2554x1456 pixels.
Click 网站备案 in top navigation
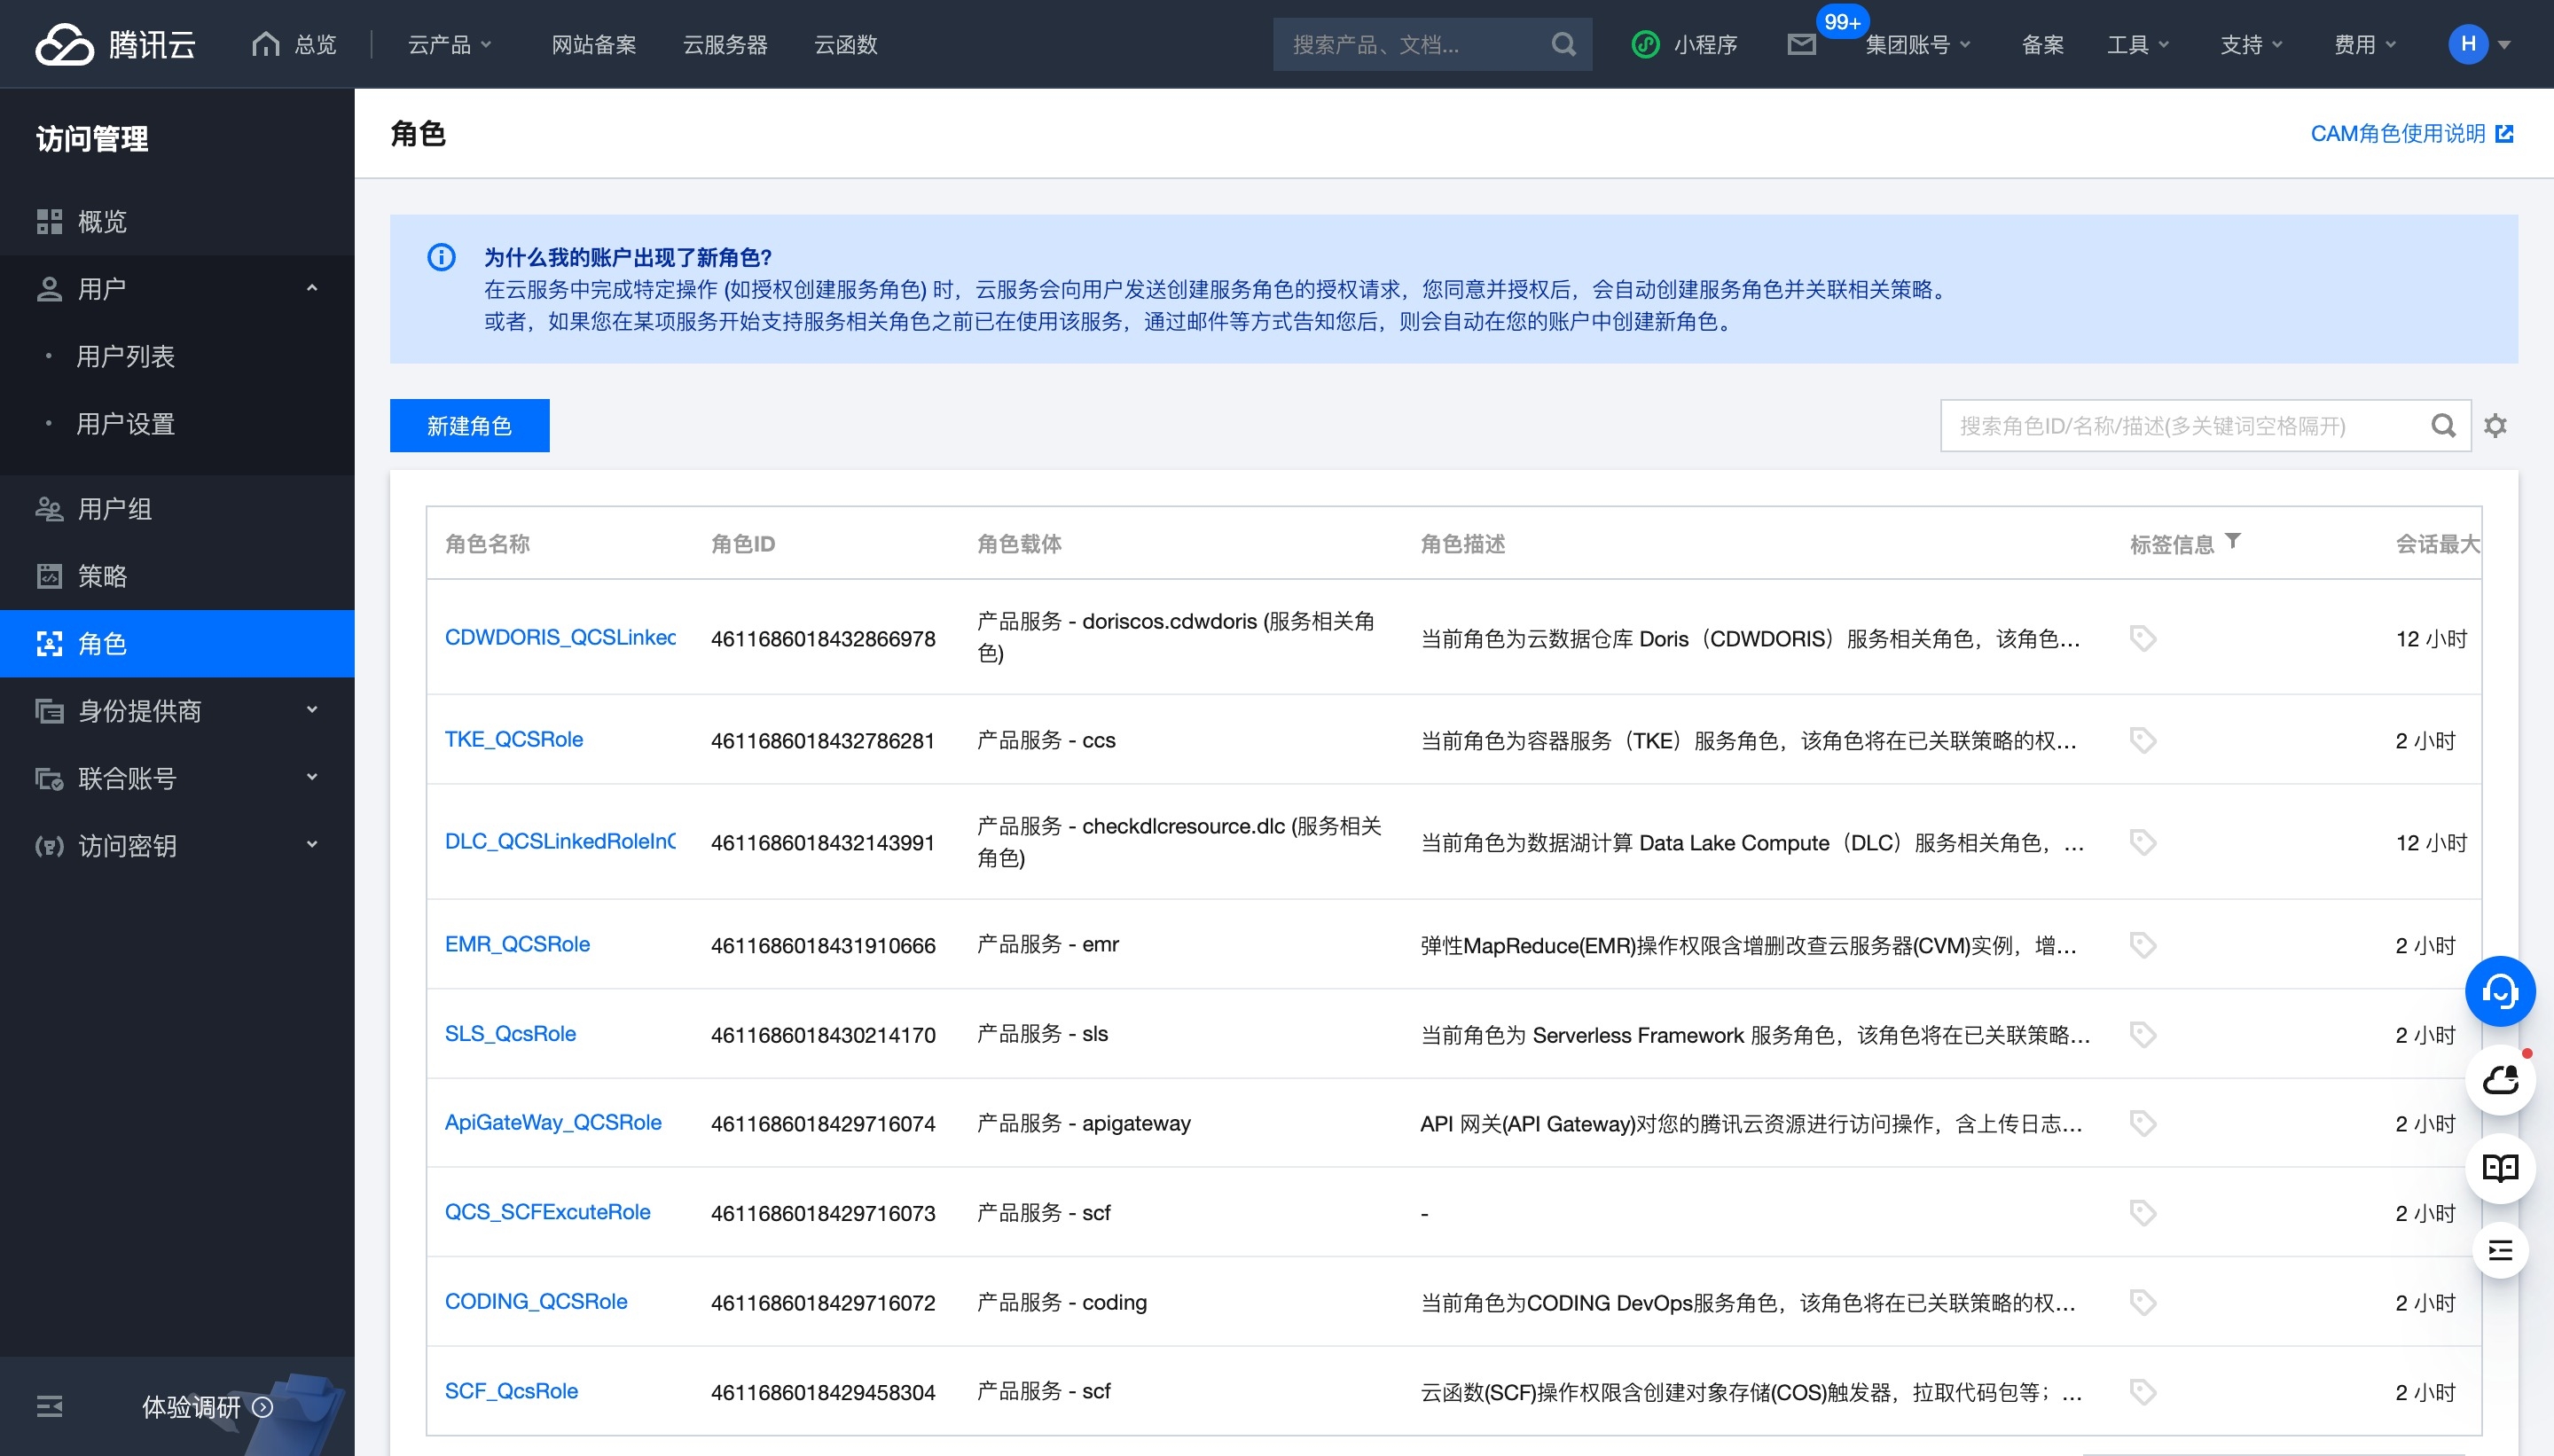(594, 44)
